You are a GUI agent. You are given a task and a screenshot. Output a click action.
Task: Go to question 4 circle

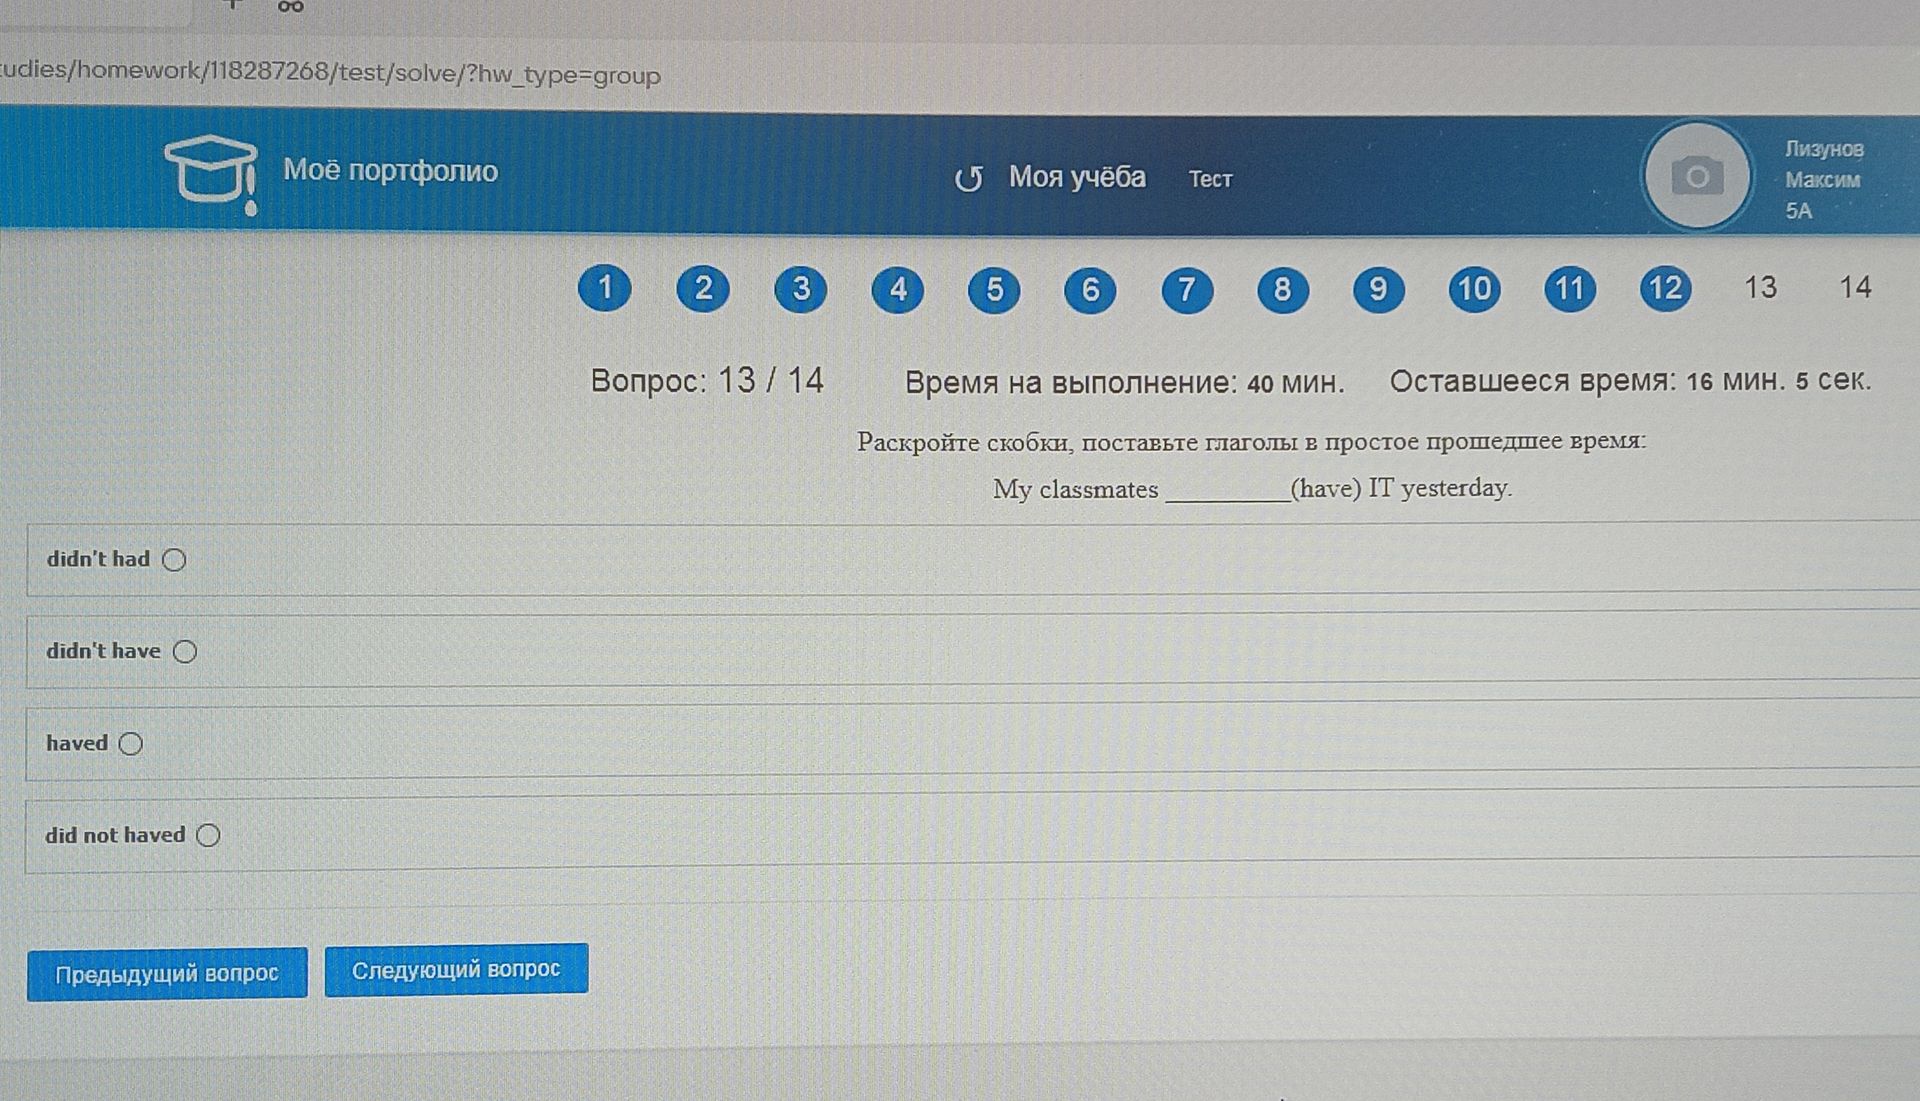point(898,290)
